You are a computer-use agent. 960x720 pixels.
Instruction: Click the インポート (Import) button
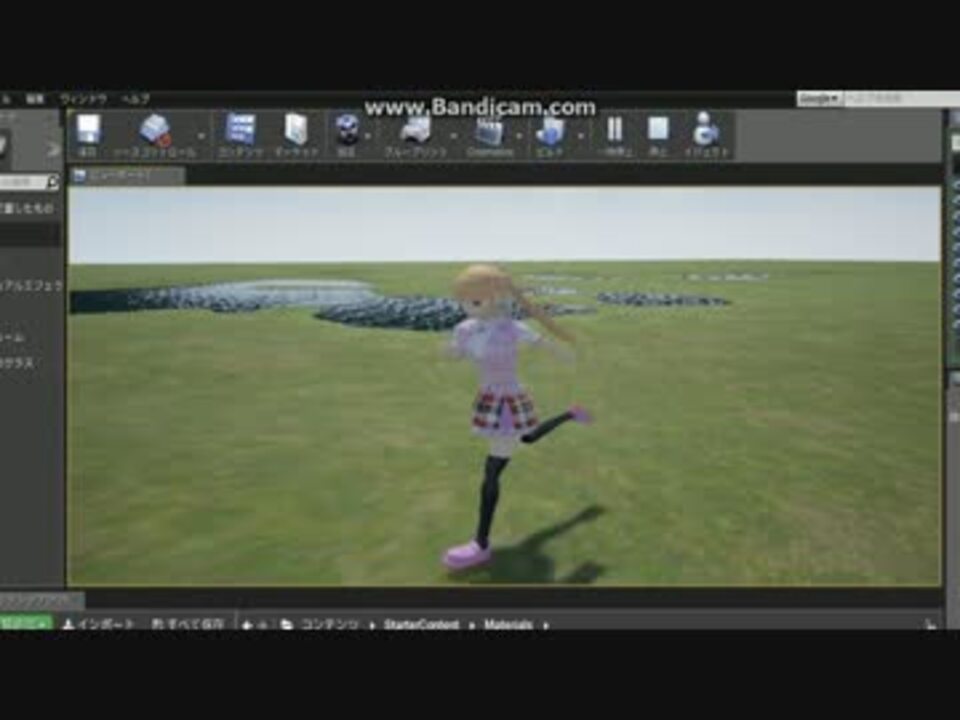pos(99,624)
